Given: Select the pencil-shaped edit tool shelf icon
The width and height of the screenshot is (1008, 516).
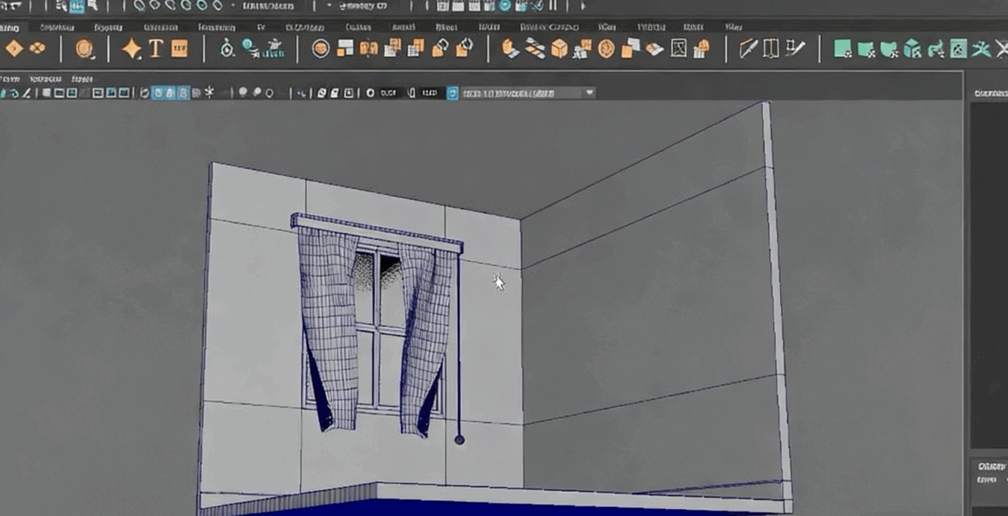Looking at the screenshot, I should (748, 48).
